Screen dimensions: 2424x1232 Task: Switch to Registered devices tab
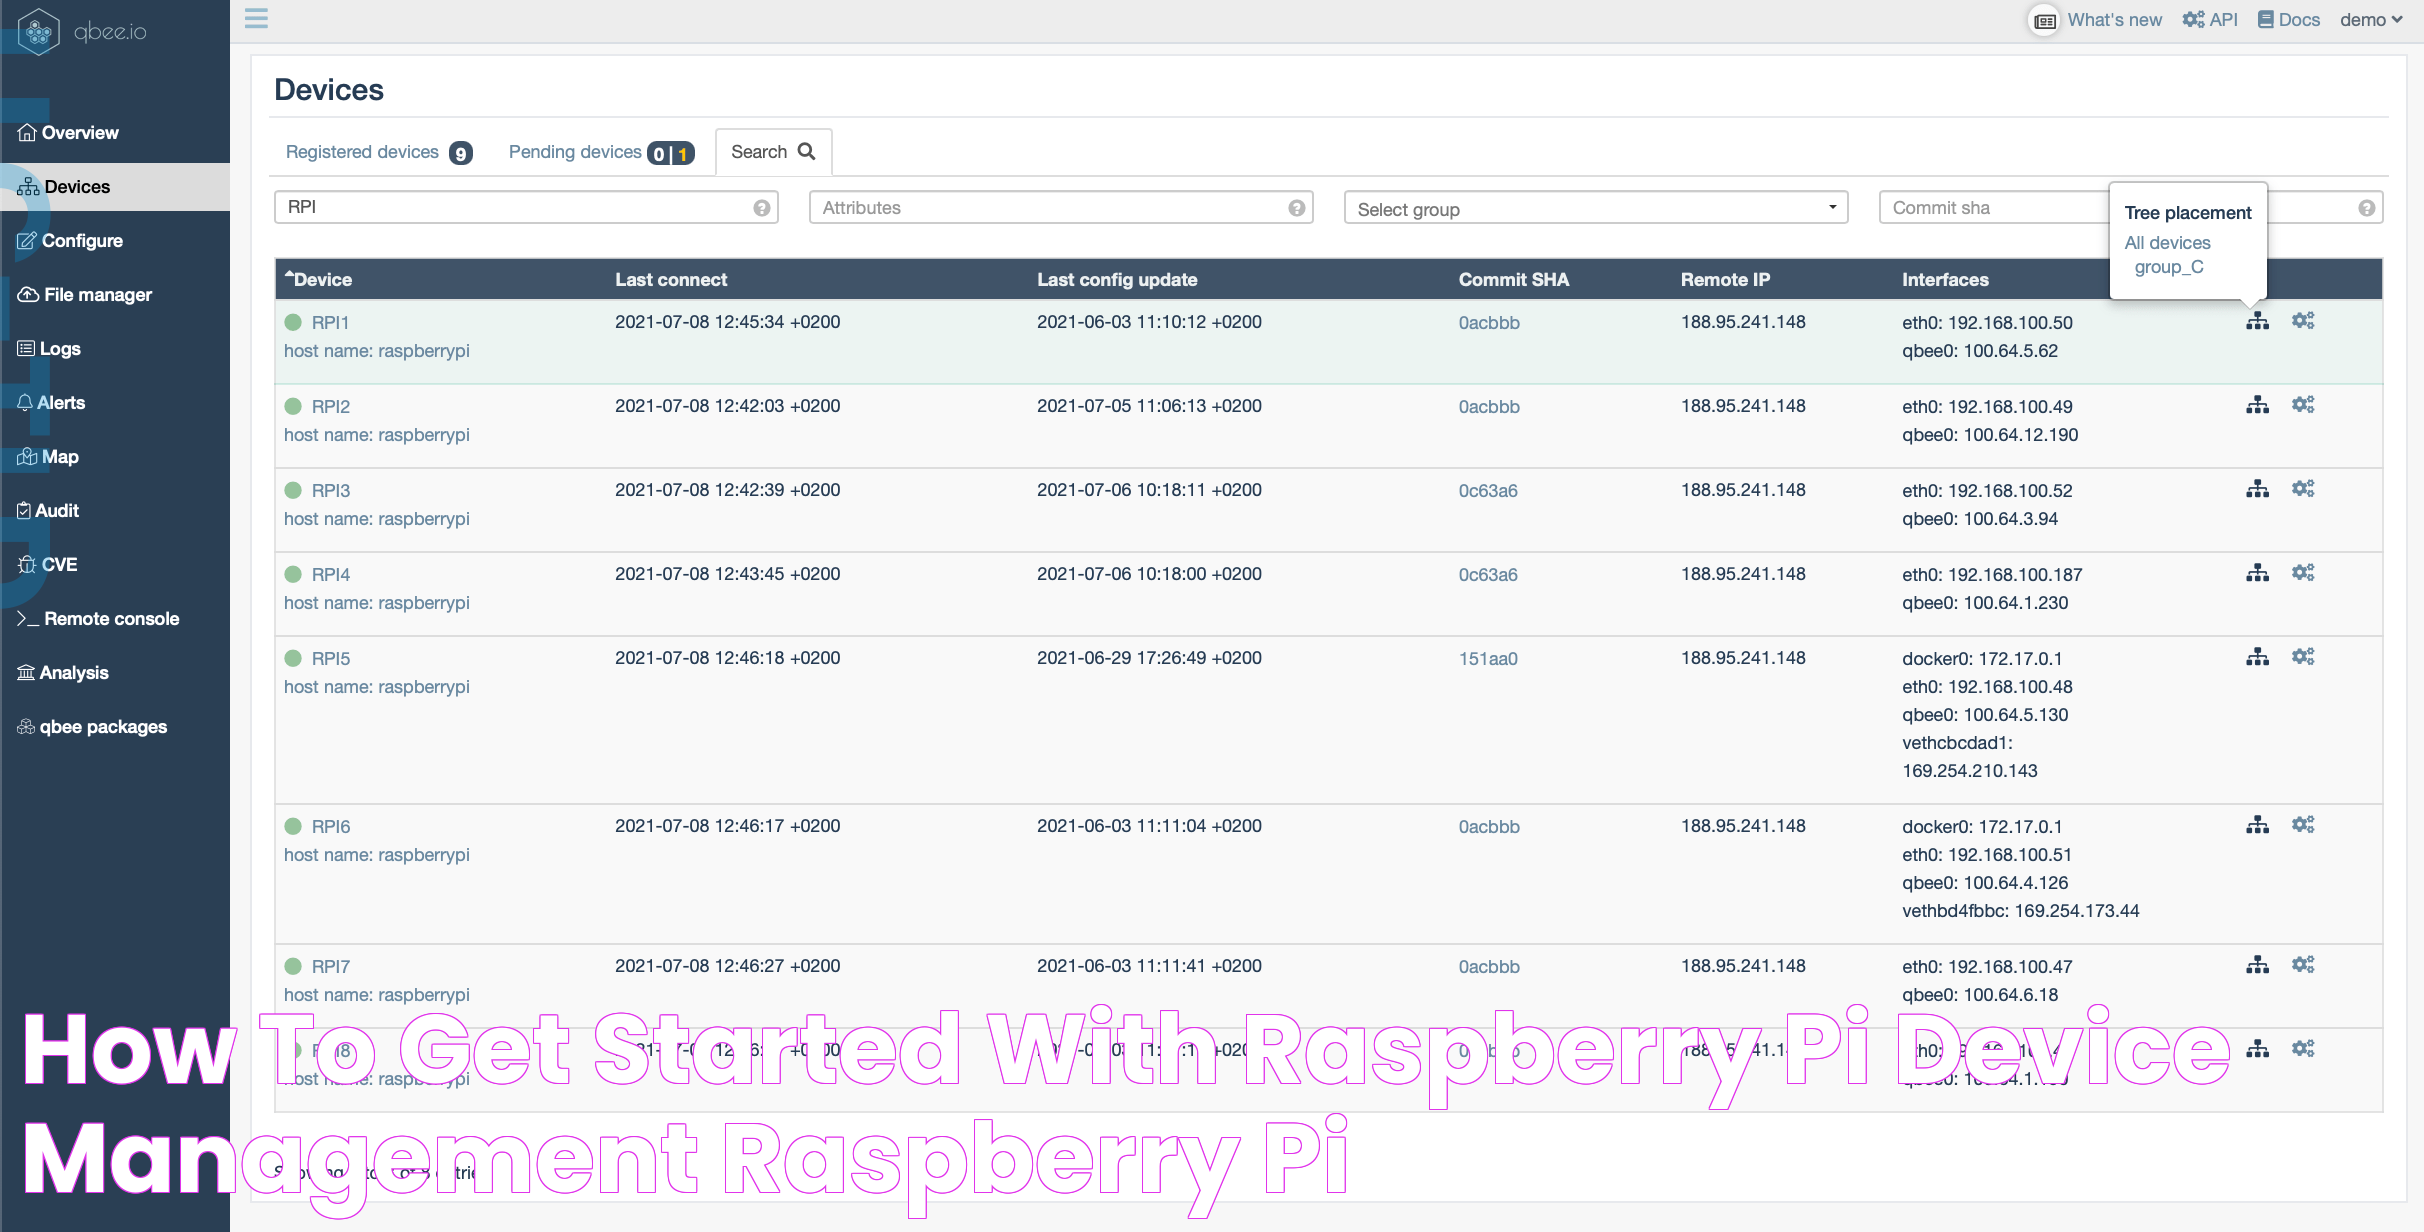[363, 151]
